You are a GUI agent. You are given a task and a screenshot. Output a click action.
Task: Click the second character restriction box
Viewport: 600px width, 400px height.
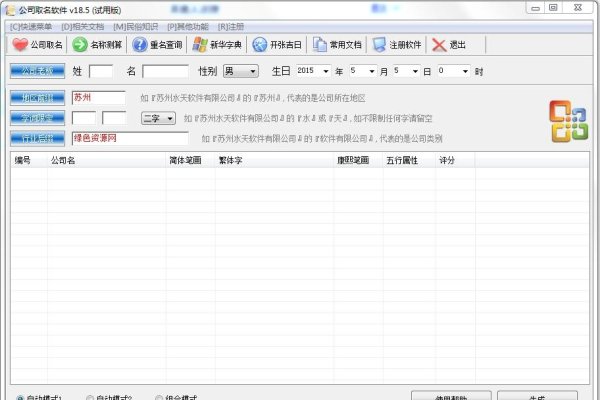(114, 118)
